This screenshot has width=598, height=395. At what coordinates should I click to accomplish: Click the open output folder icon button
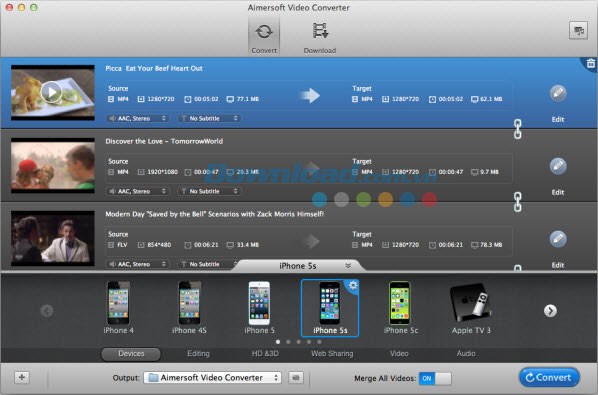296,378
